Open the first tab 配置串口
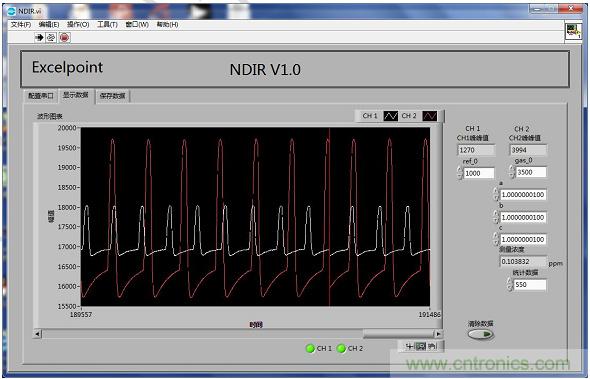Viewport: 590px width, 379px height. [x=41, y=96]
